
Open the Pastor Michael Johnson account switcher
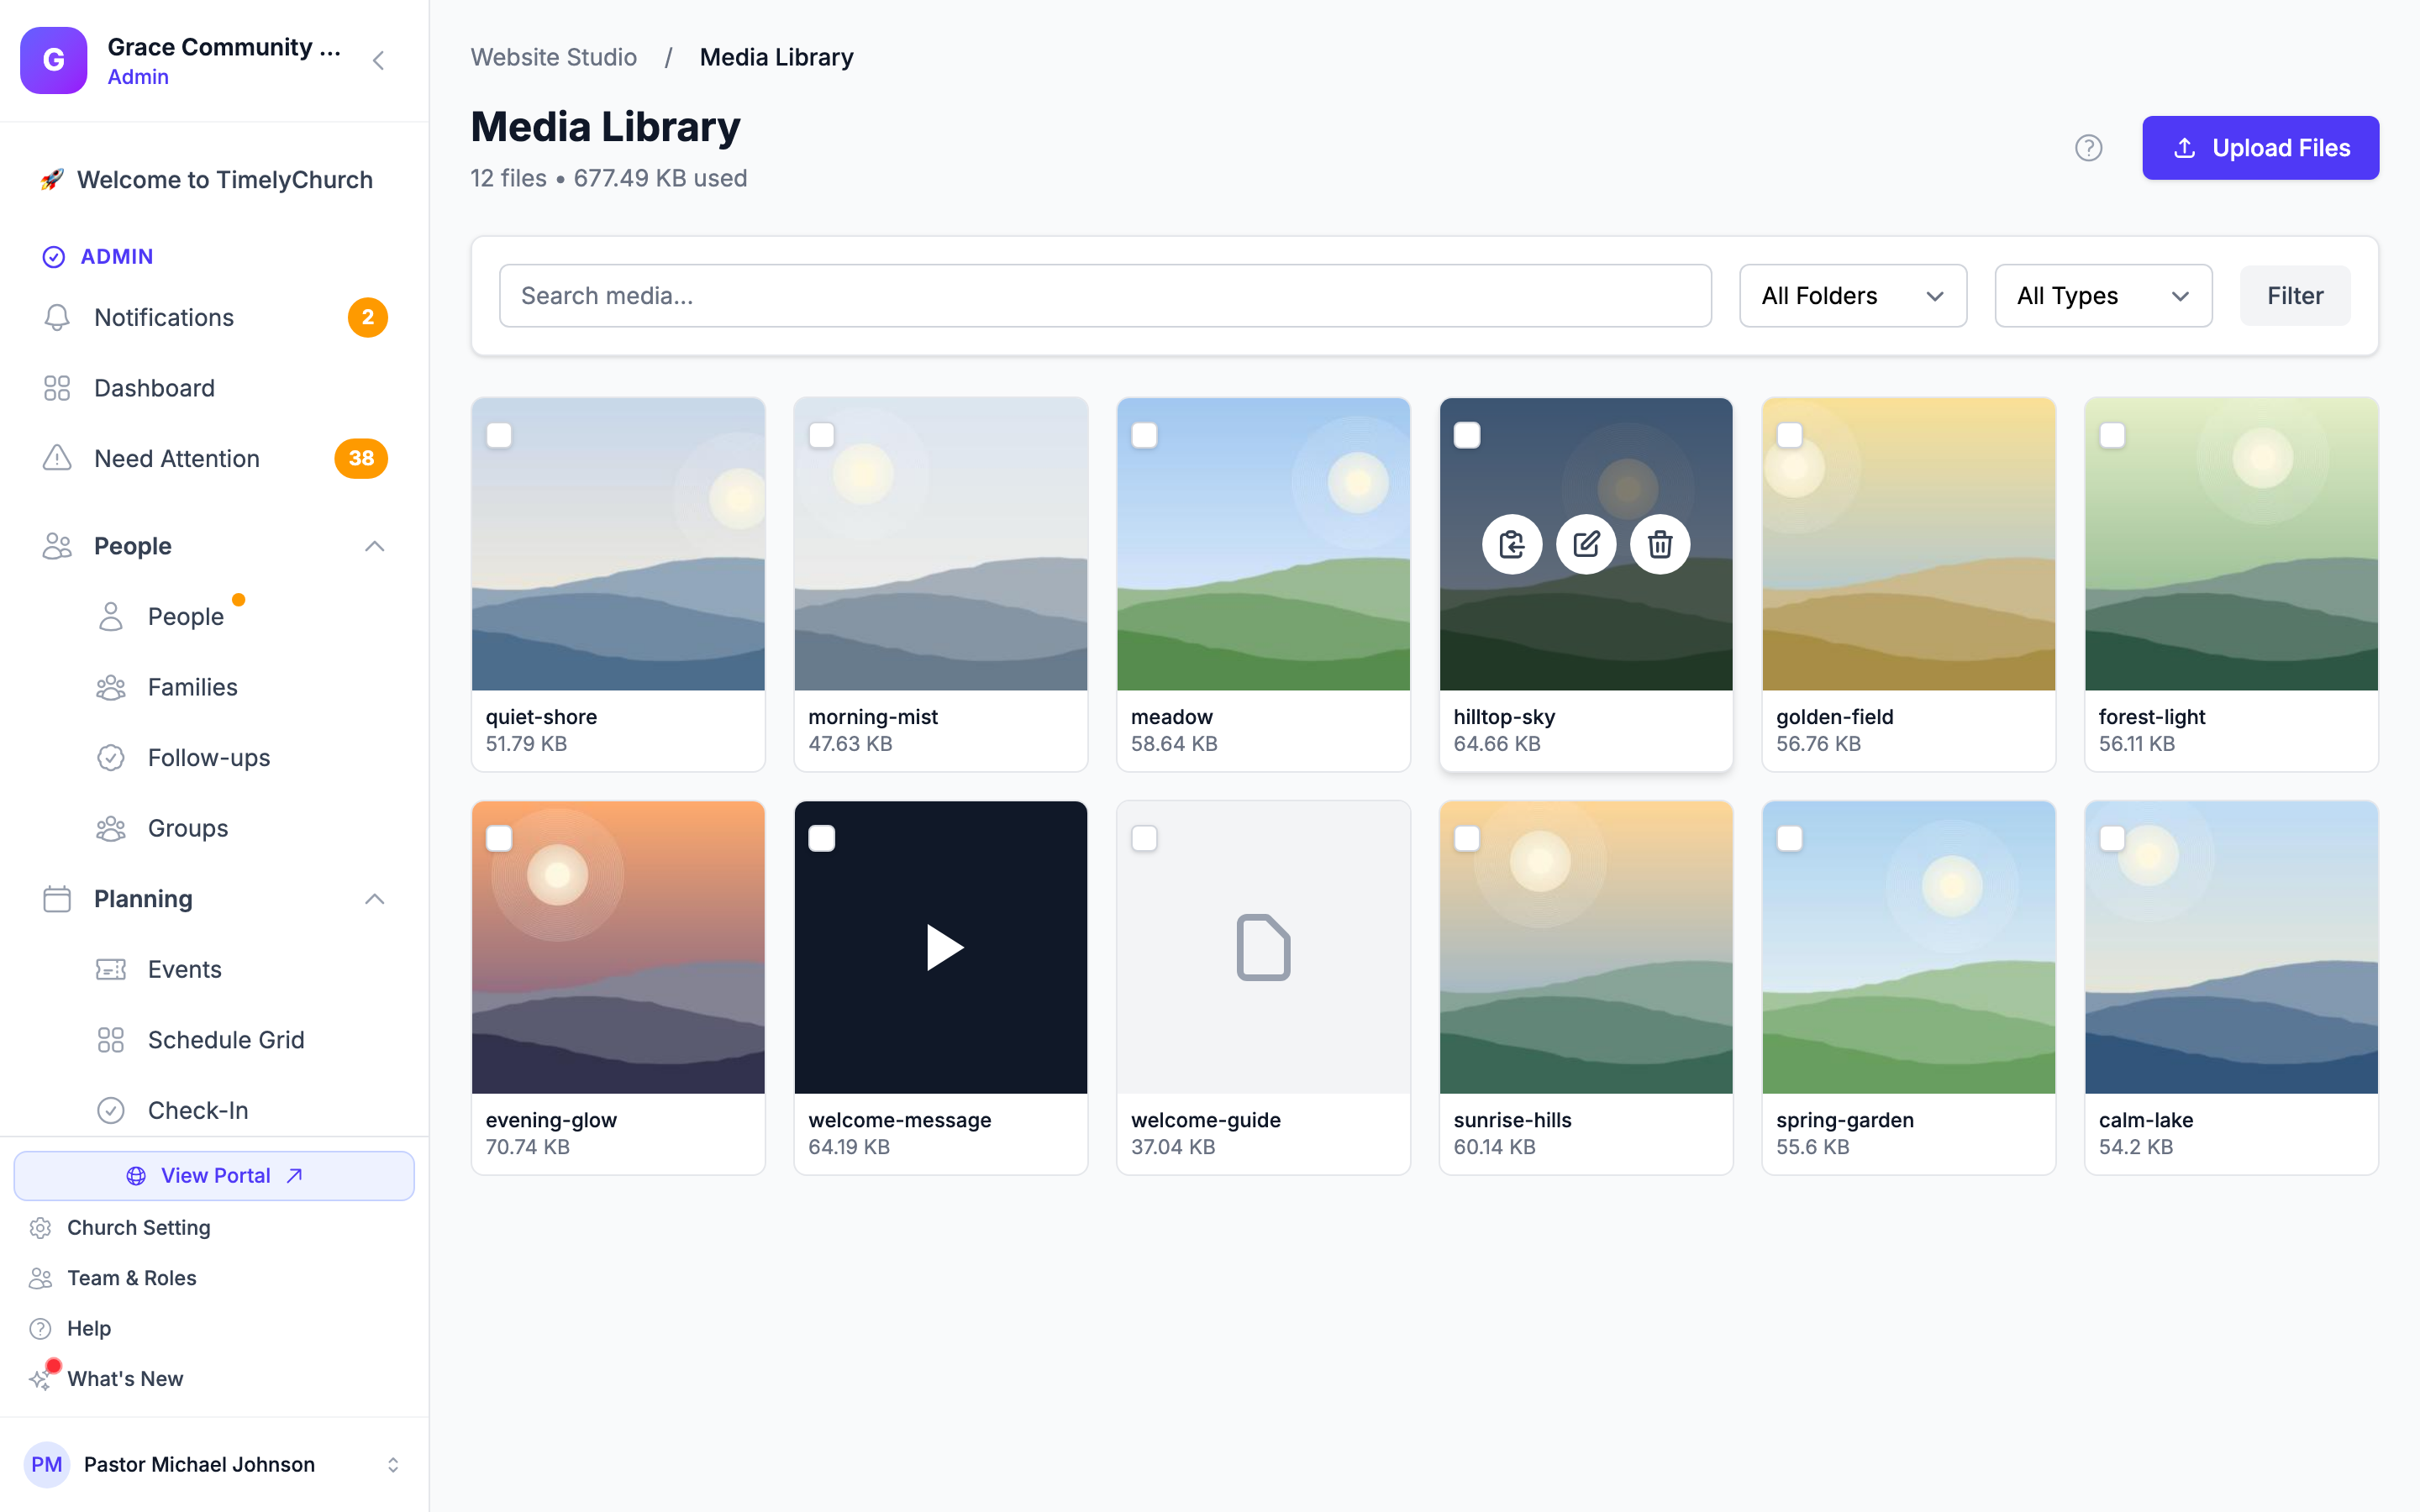(214, 1464)
